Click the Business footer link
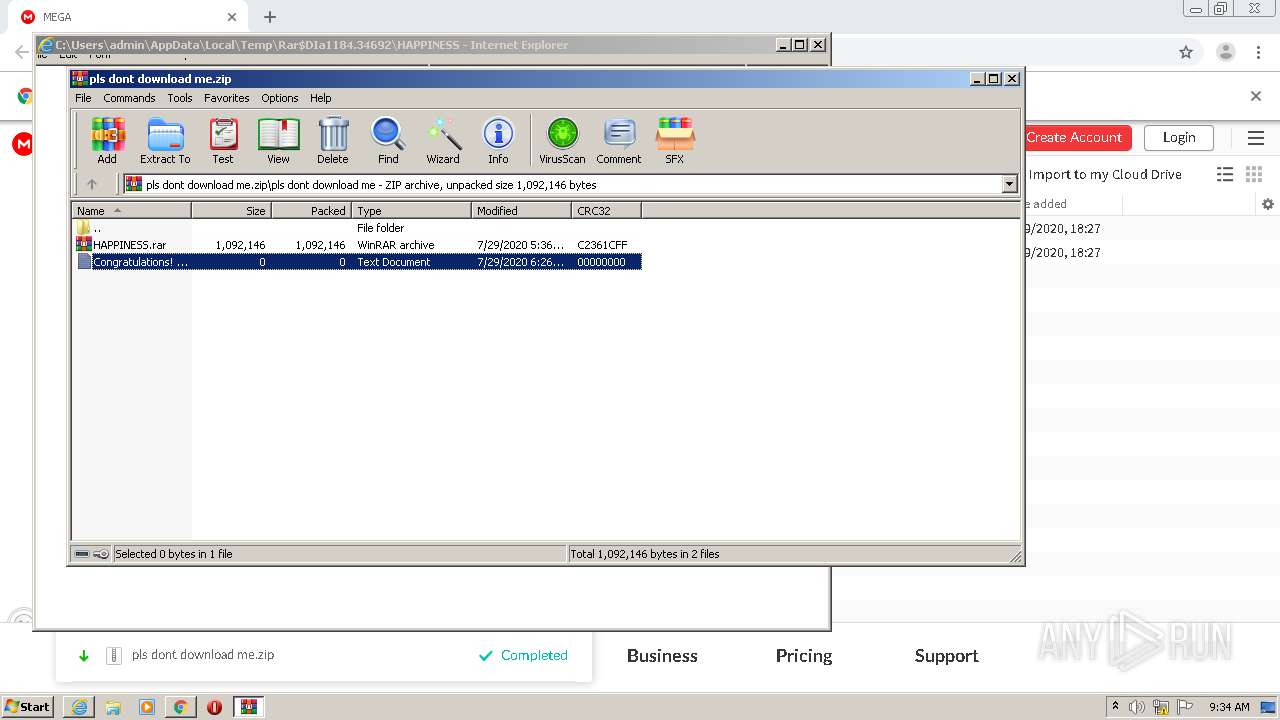 (662, 656)
